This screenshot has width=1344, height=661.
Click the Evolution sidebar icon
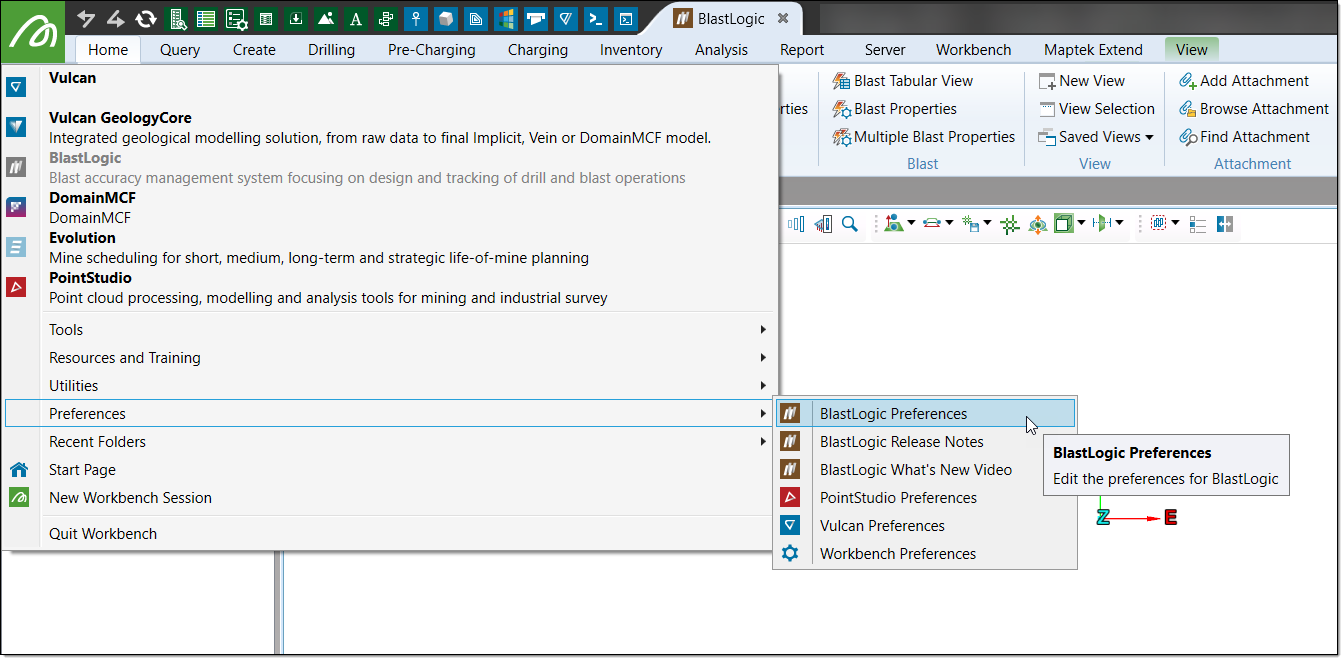coord(15,247)
